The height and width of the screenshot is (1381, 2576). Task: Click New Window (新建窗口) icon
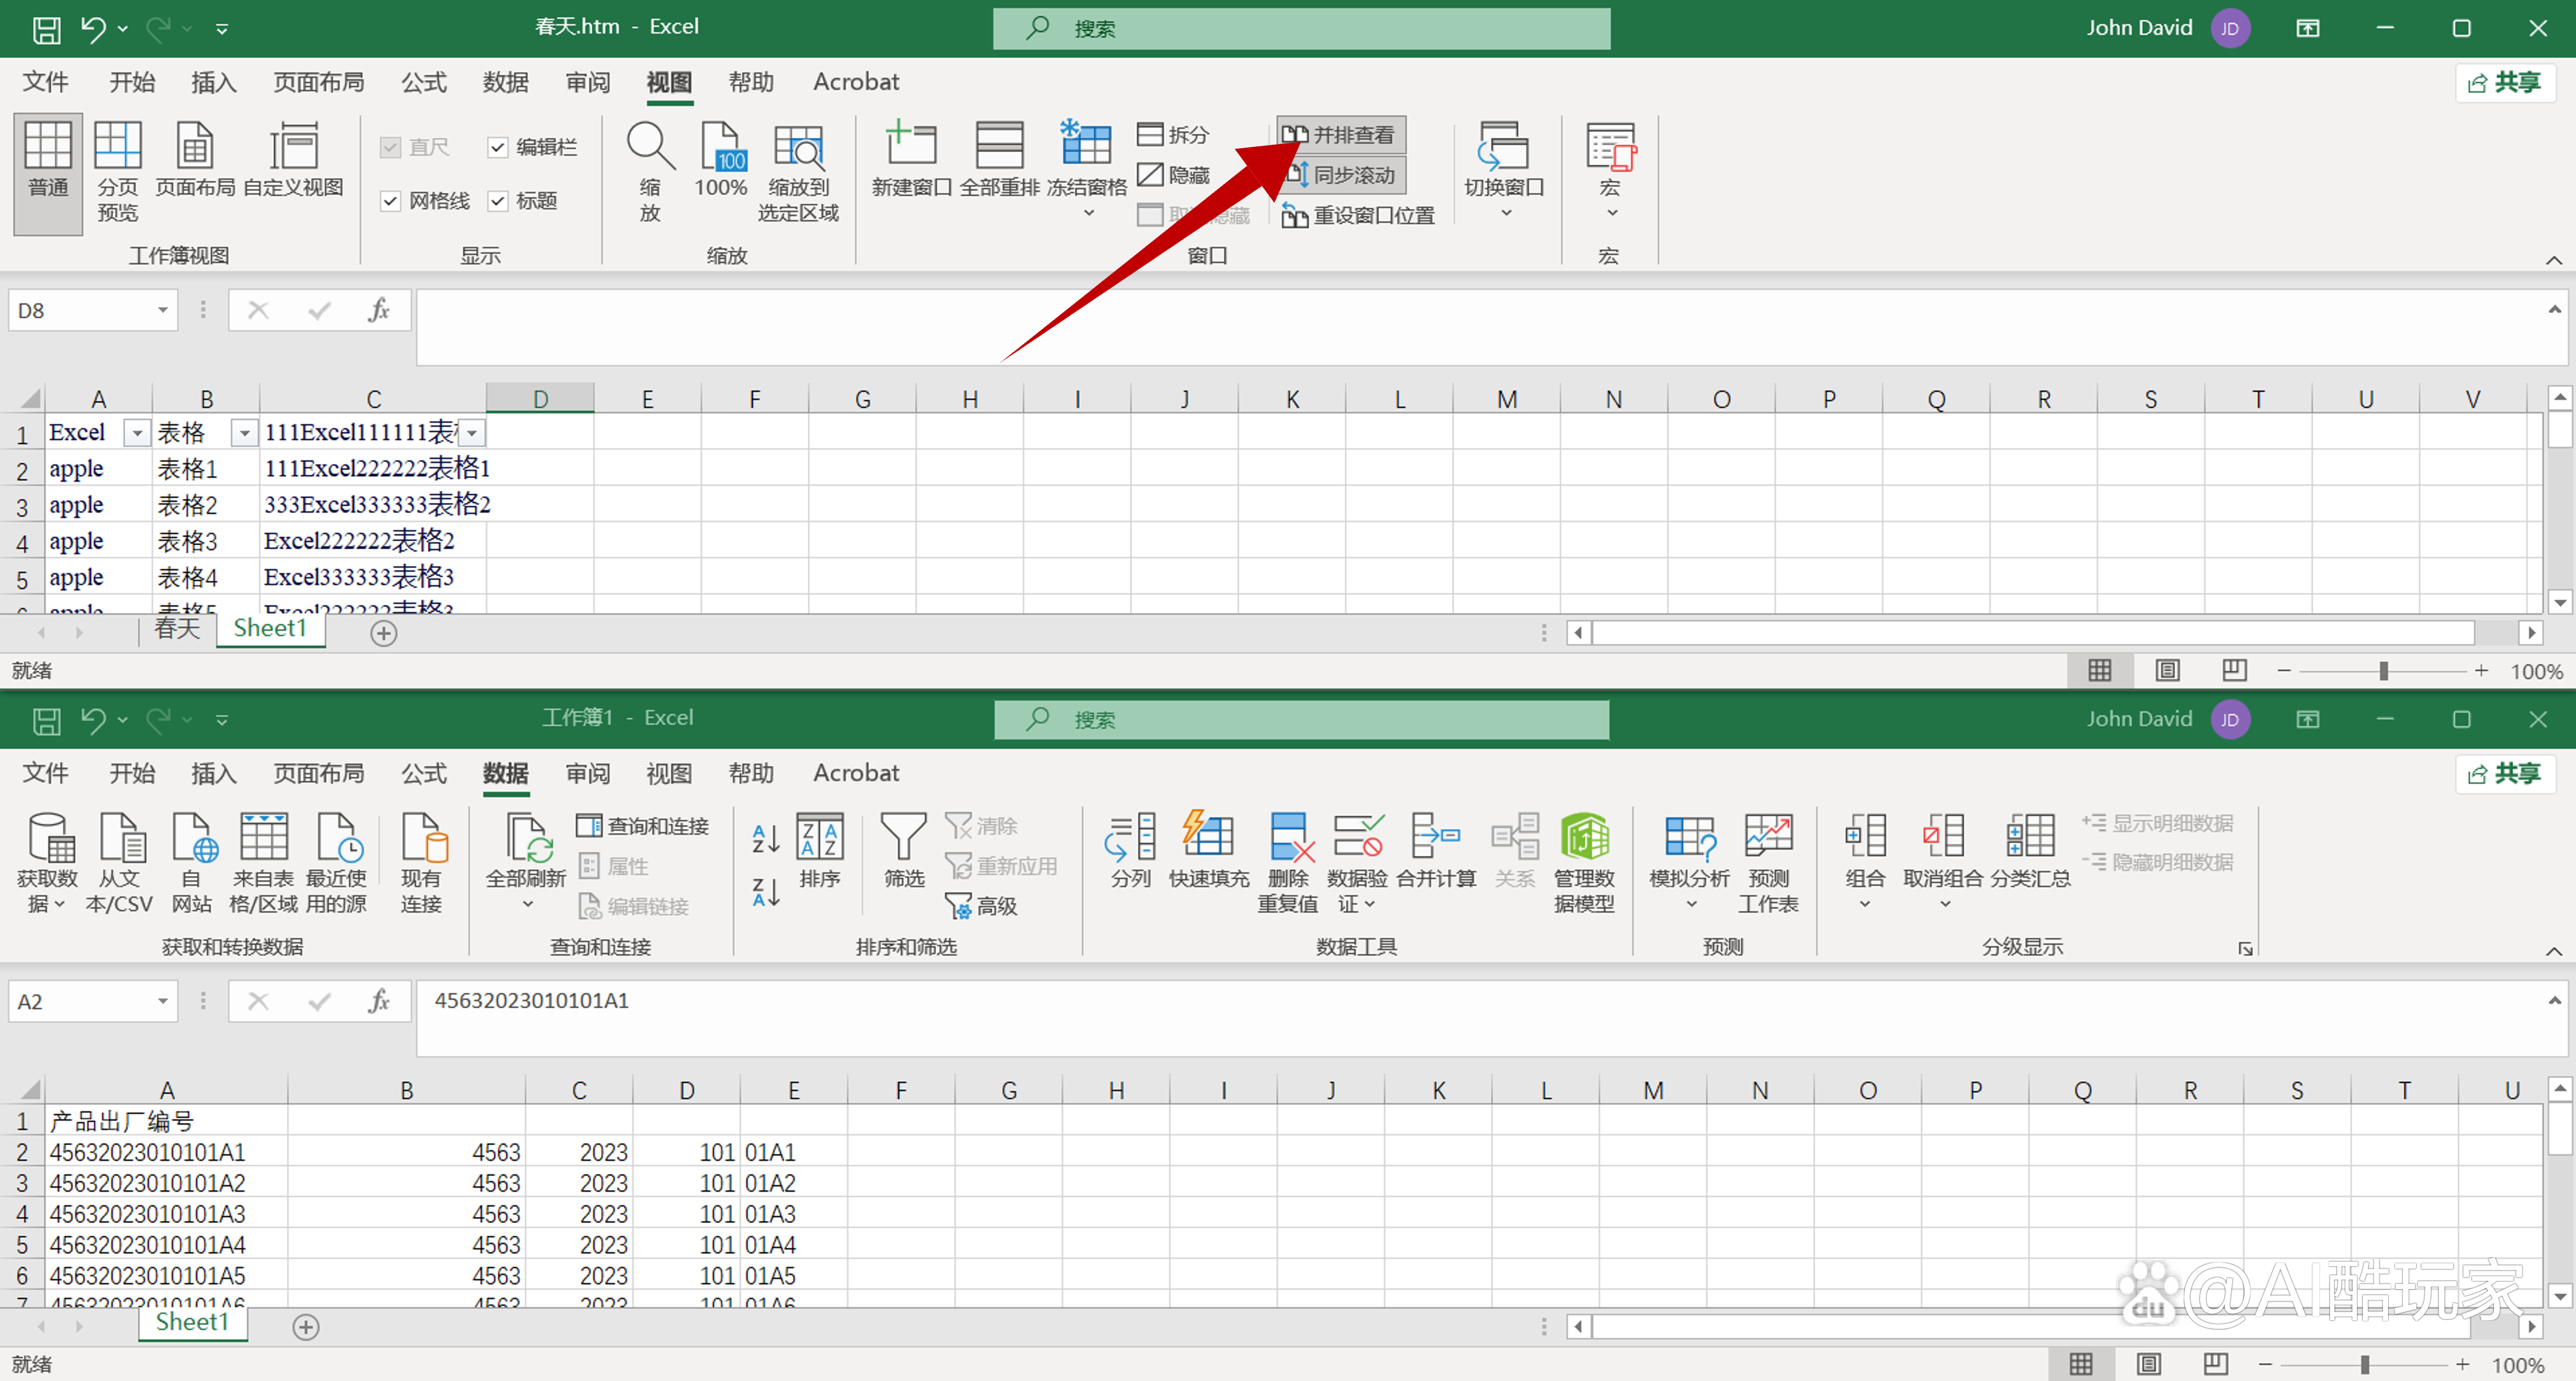(x=911, y=160)
